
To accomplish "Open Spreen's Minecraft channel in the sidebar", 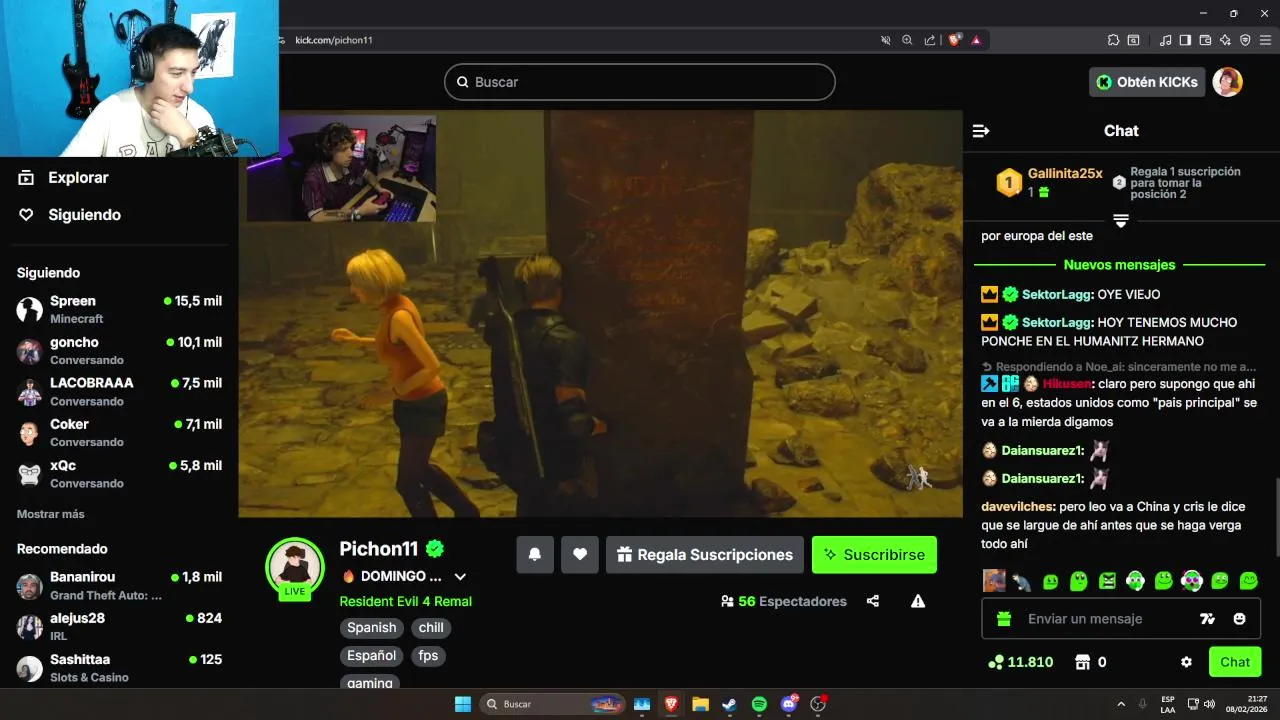I will click(119, 309).
